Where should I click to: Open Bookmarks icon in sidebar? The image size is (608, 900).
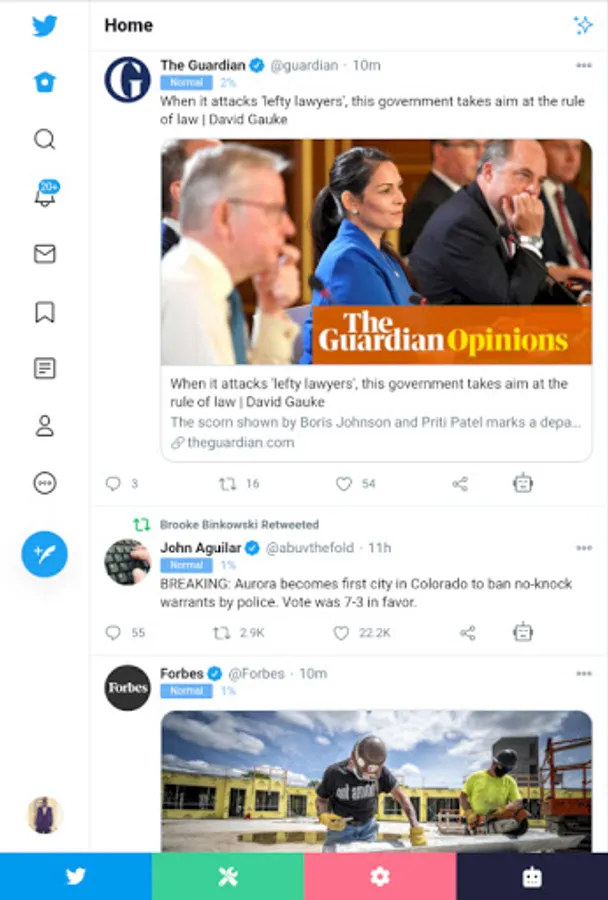coord(45,312)
